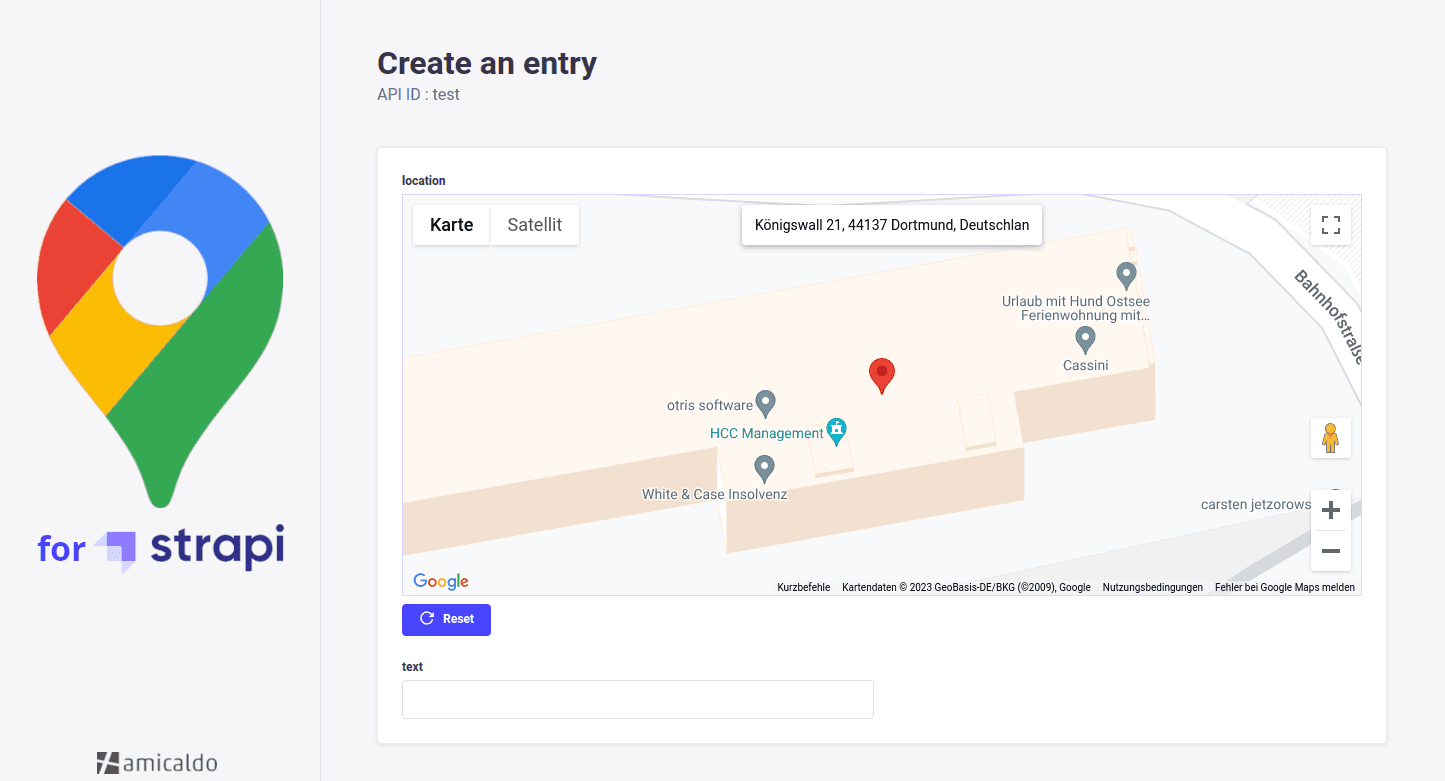Select the Kartendaten © 2023 GeoBasis-DE/BKG attribution
Viewport: 1445px width, 781px height.
(x=966, y=588)
